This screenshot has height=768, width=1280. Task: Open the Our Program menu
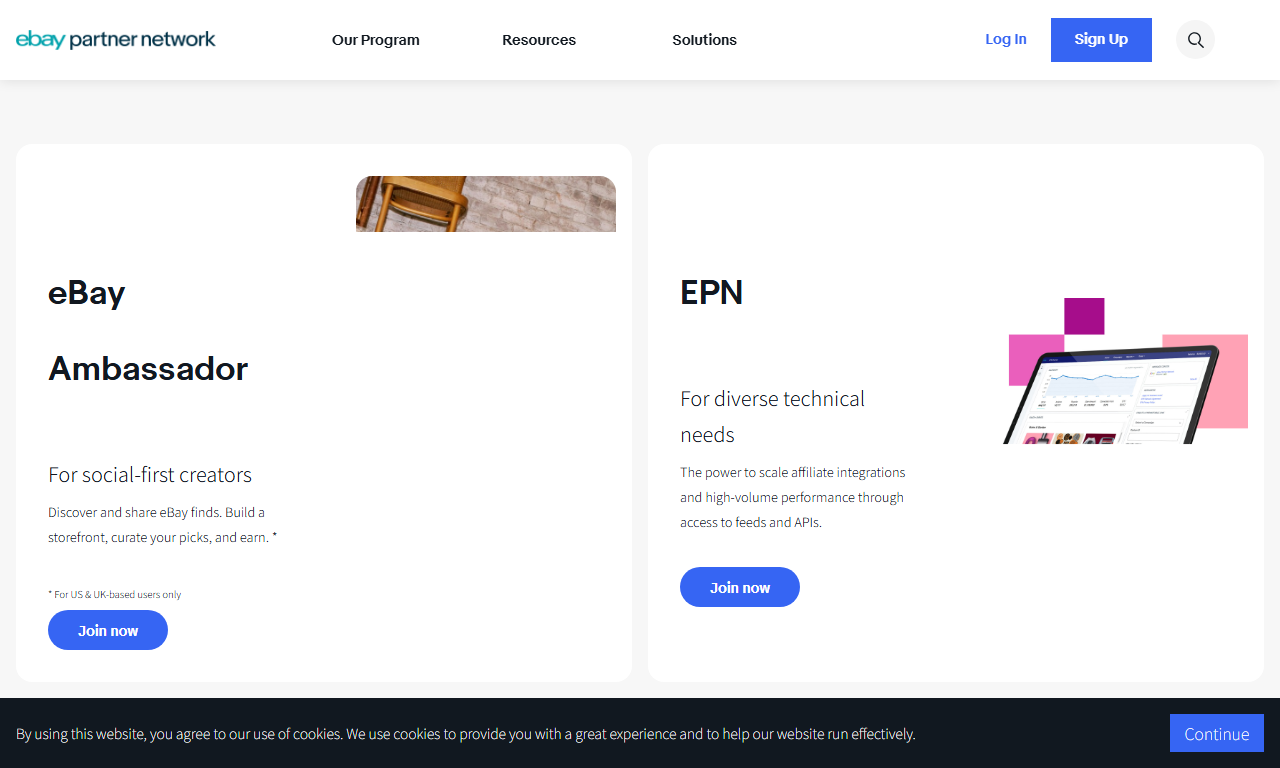(376, 40)
